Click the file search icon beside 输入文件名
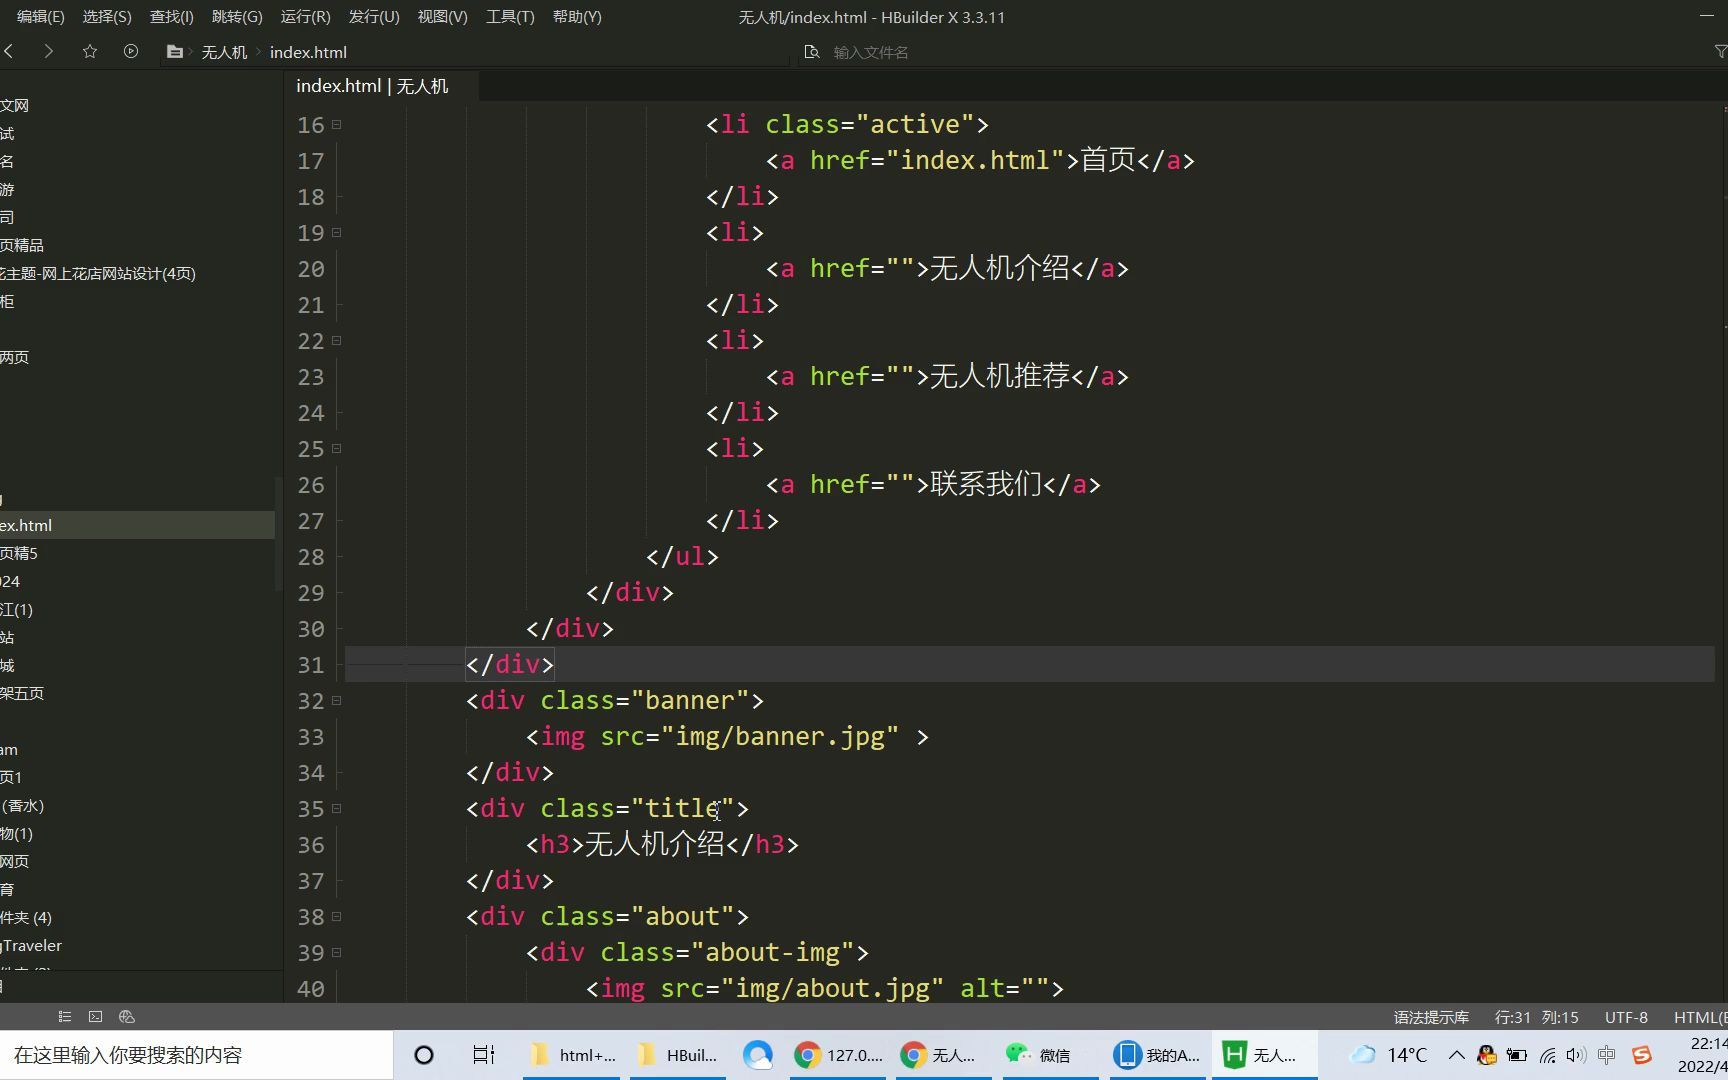The width and height of the screenshot is (1728, 1080). [812, 52]
